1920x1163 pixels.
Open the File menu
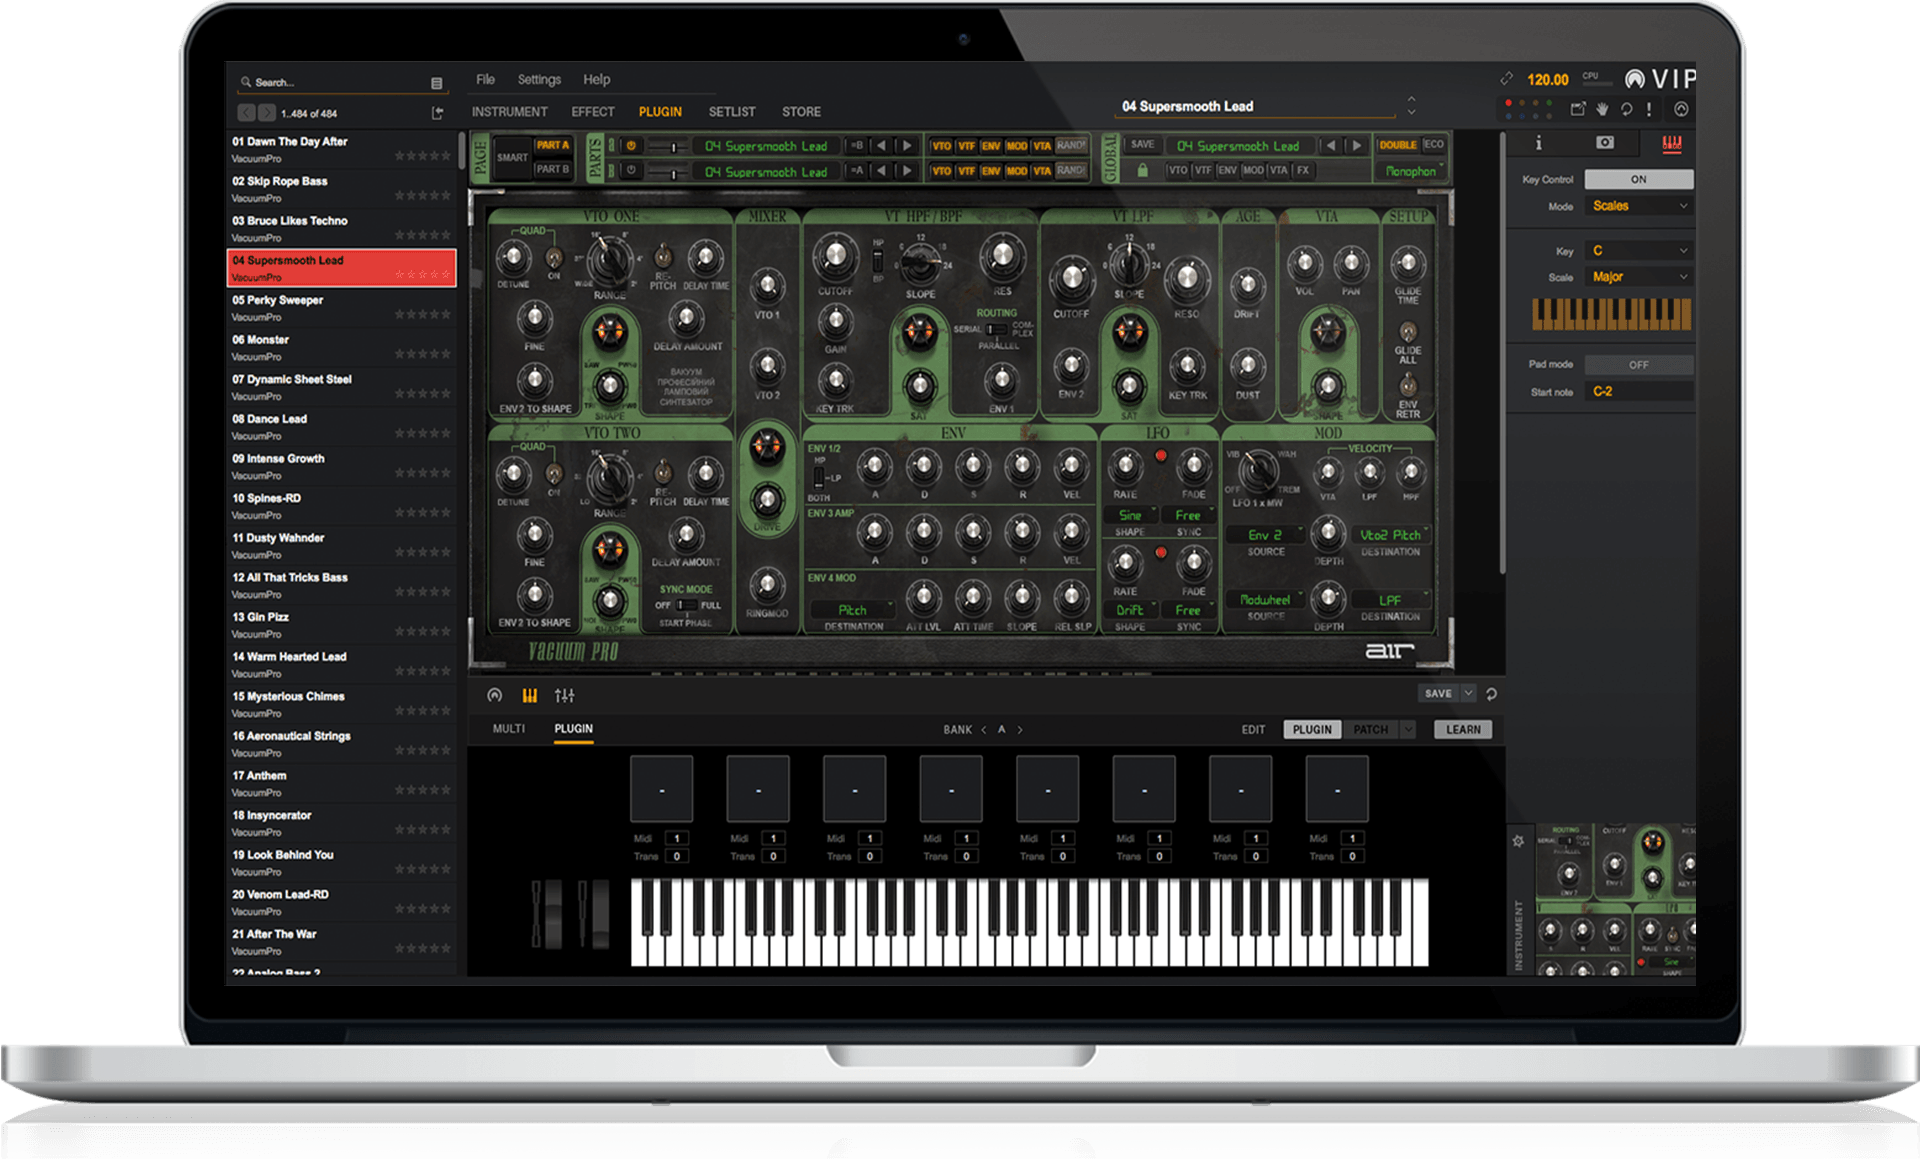(485, 80)
